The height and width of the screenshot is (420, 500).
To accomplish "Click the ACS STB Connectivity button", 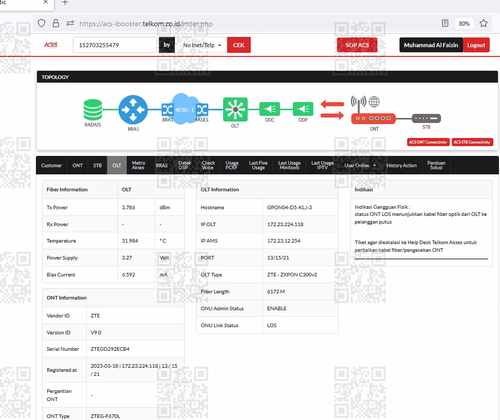I will tap(472, 142).
